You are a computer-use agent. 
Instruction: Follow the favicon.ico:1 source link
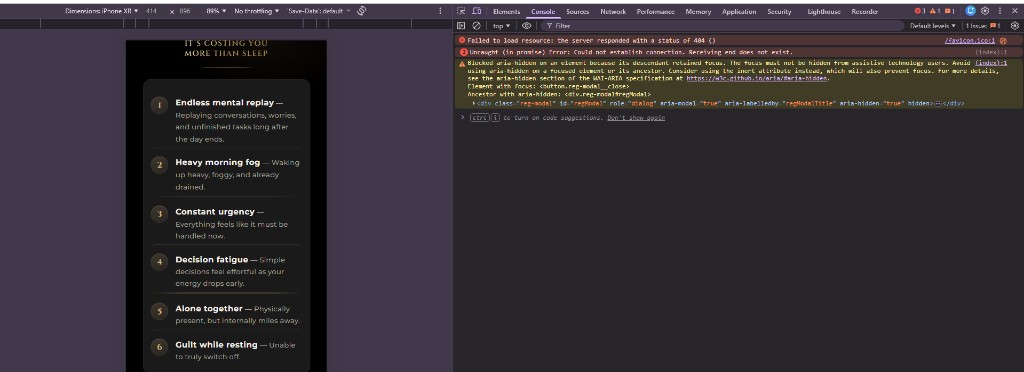tap(970, 40)
